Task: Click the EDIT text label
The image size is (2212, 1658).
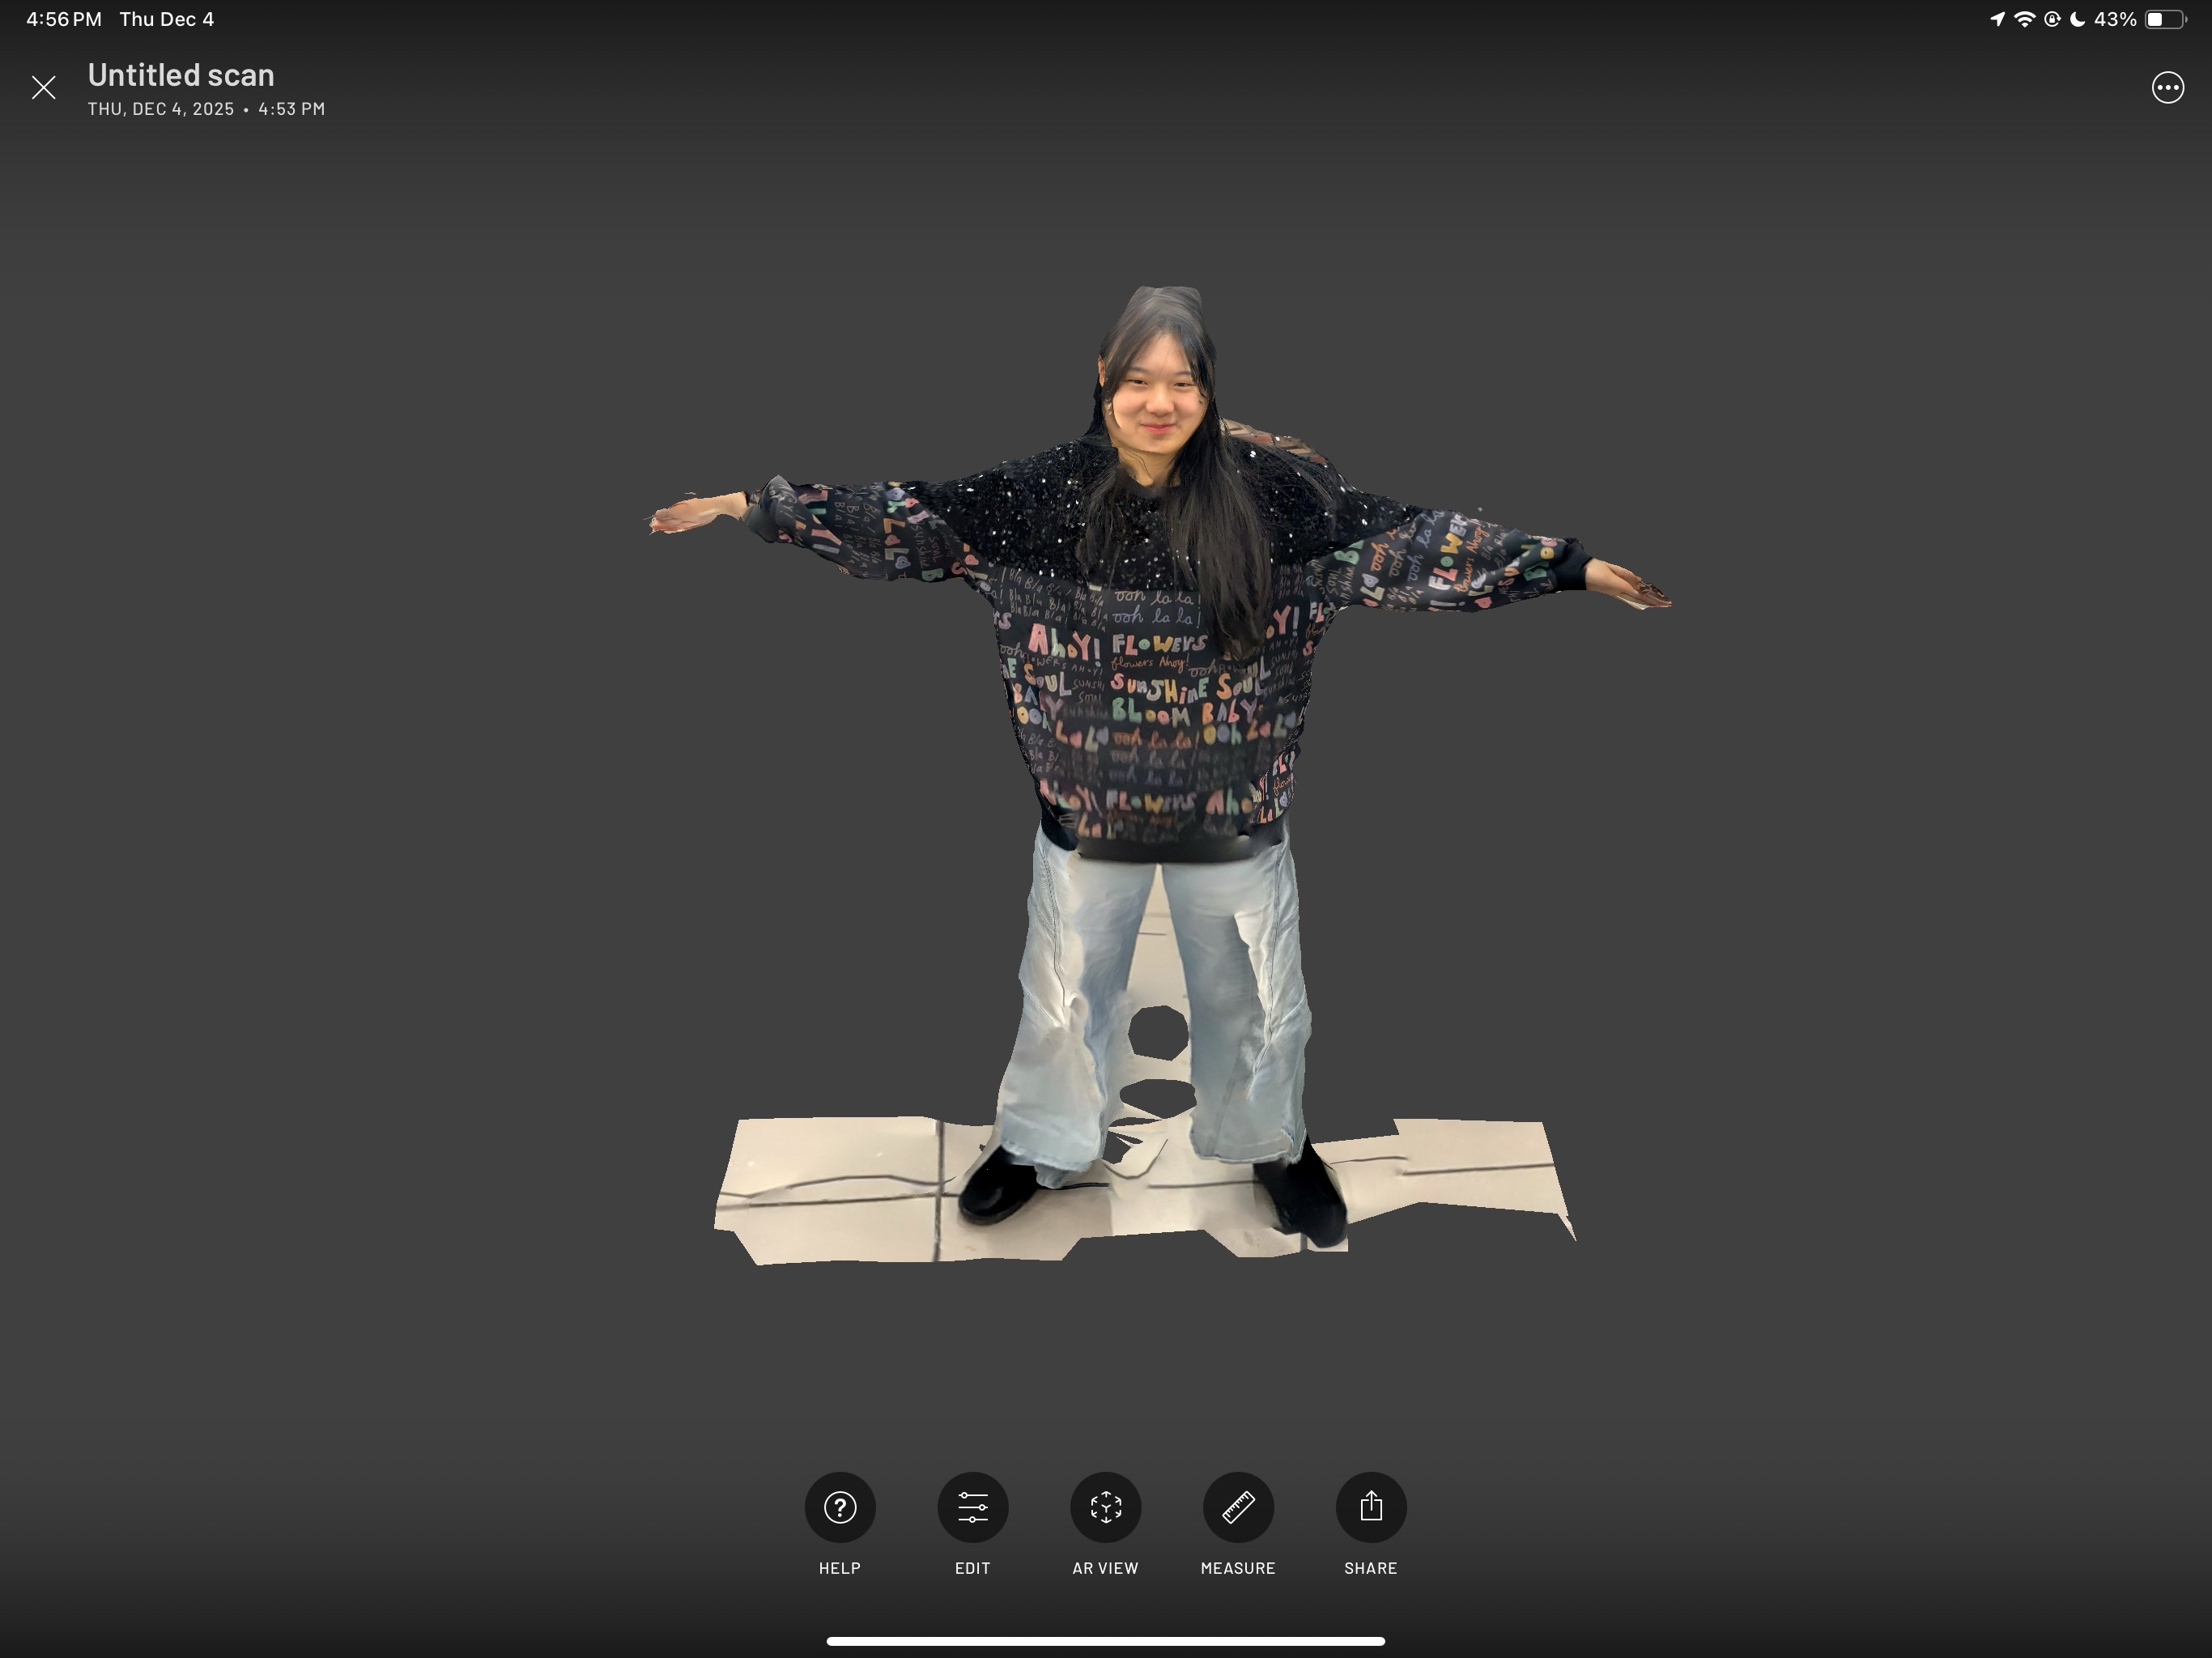Action: (972, 1568)
